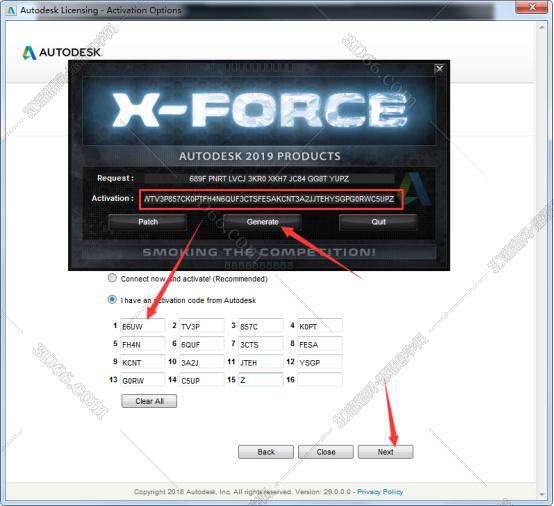Click the Clear All button
554x506 pixels.
point(149,401)
